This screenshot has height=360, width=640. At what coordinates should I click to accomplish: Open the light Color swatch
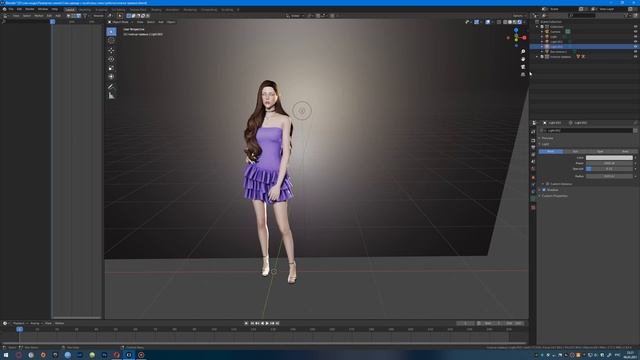point(609,158)
